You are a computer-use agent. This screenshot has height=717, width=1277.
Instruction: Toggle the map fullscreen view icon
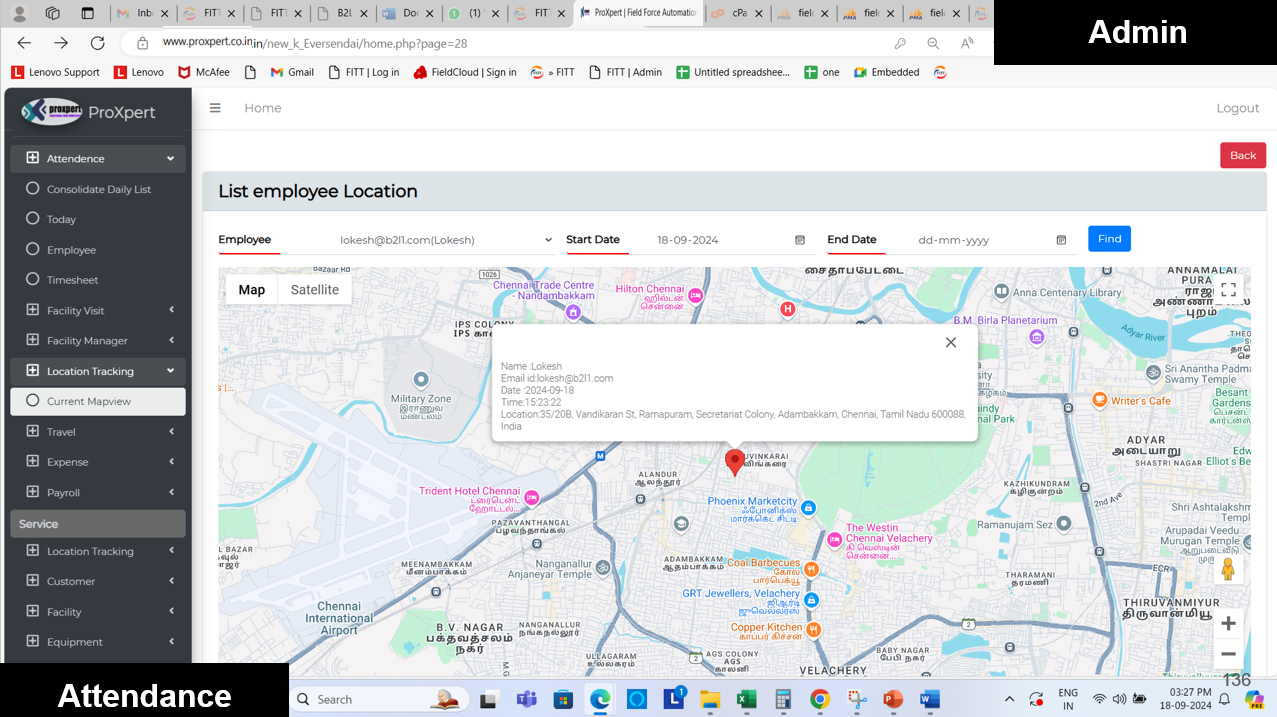(x=1228, y=290)
